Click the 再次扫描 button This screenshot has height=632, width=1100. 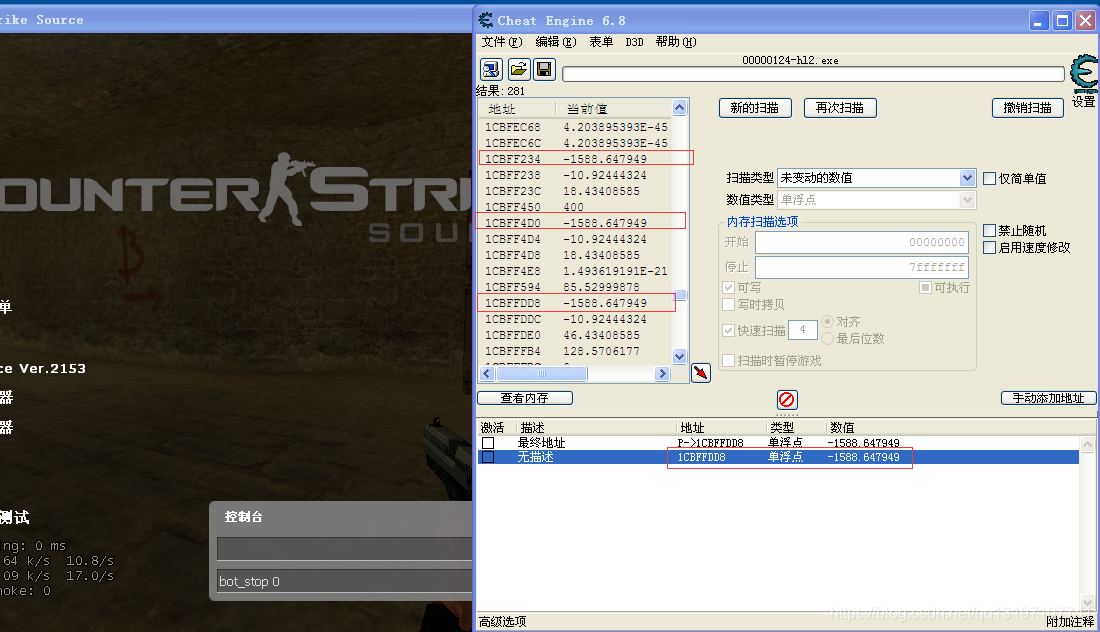tap(840, 108)
